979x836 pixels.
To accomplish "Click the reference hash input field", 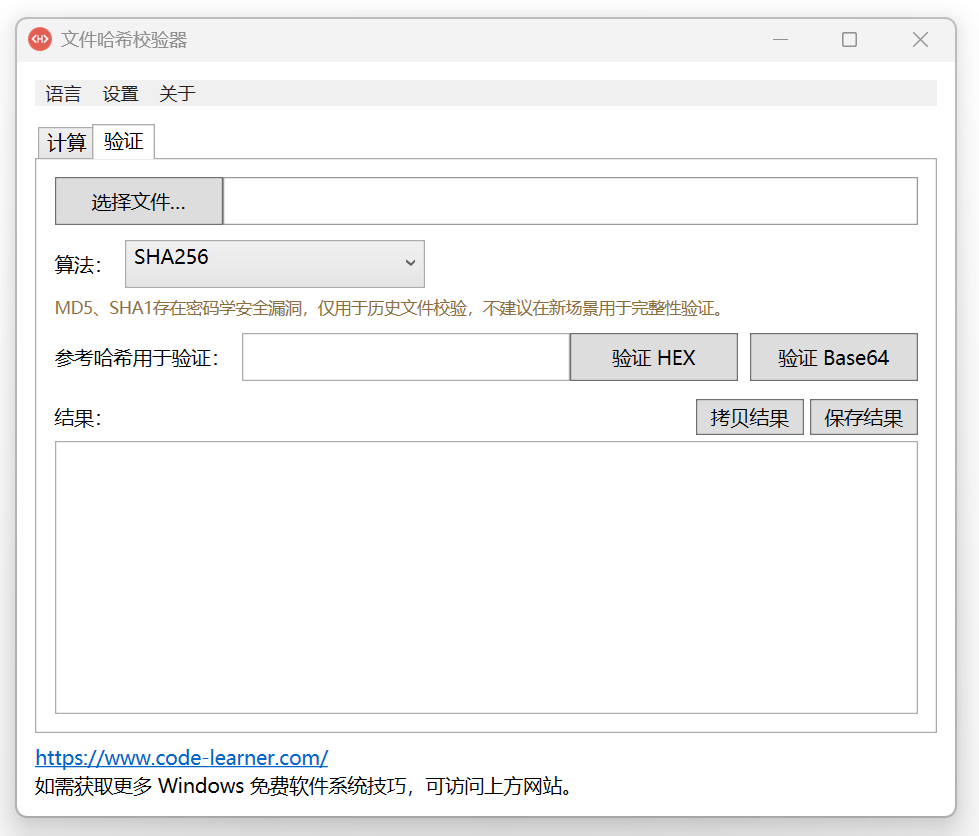I will point(406,357).
